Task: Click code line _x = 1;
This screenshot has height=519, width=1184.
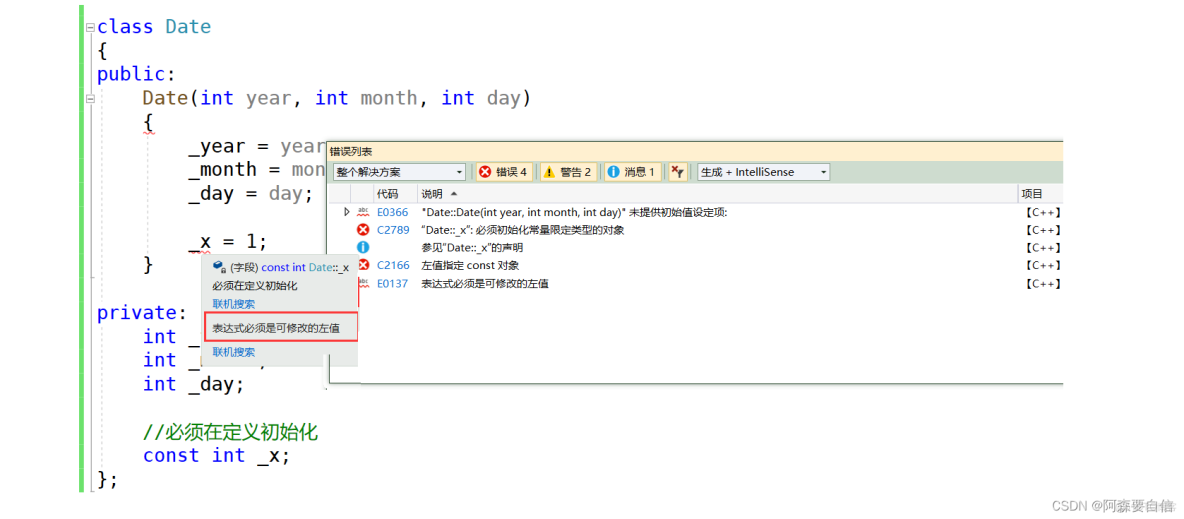Action: coord(227,242)
